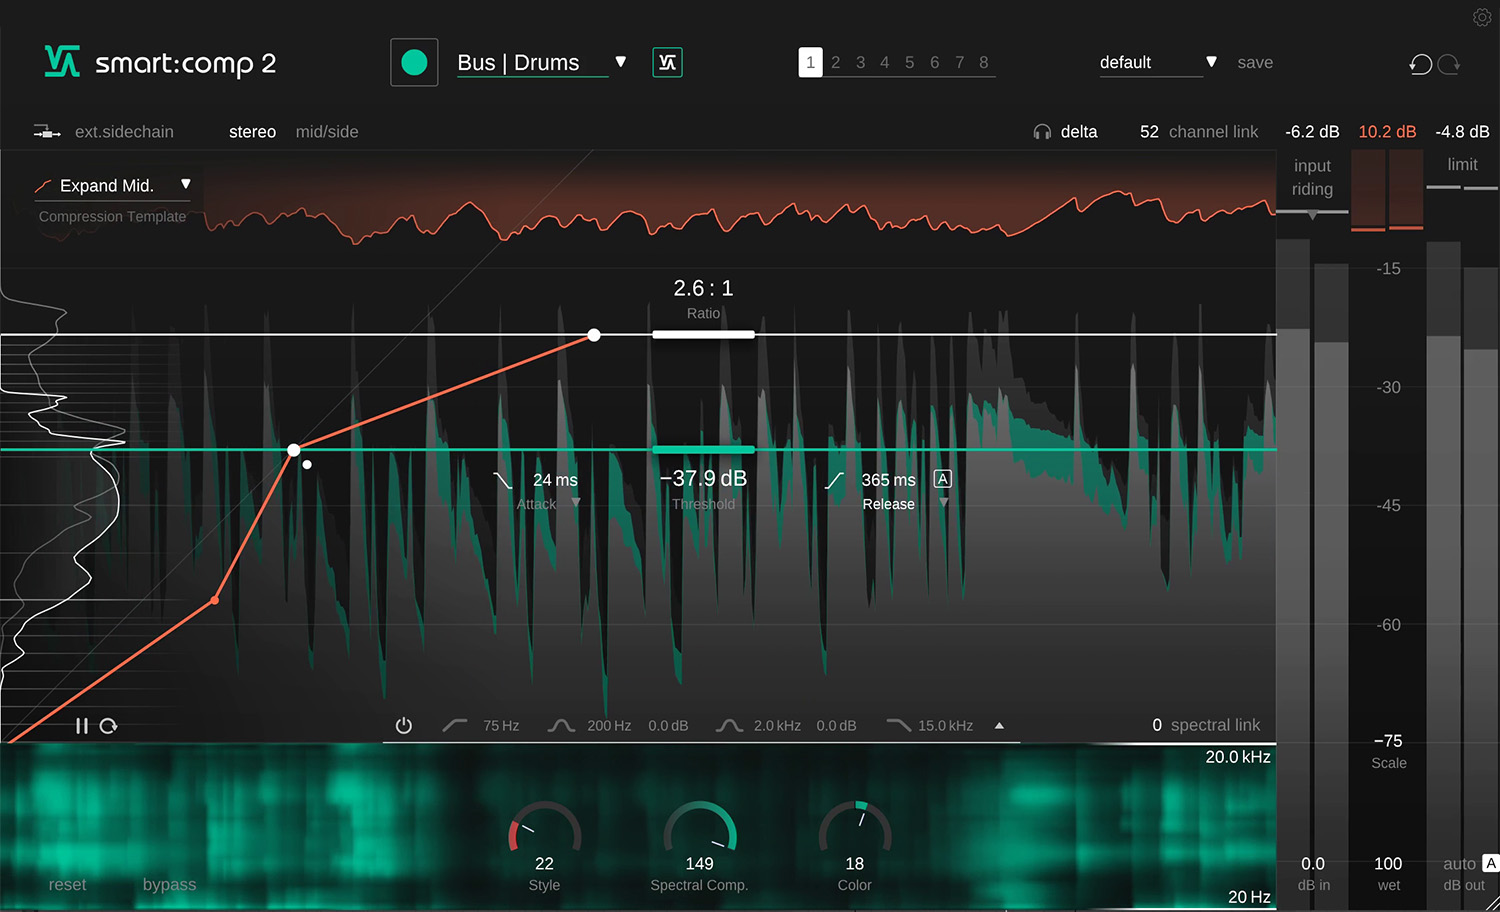
Task: Start learning with the green record button
Action: (414, 63)
